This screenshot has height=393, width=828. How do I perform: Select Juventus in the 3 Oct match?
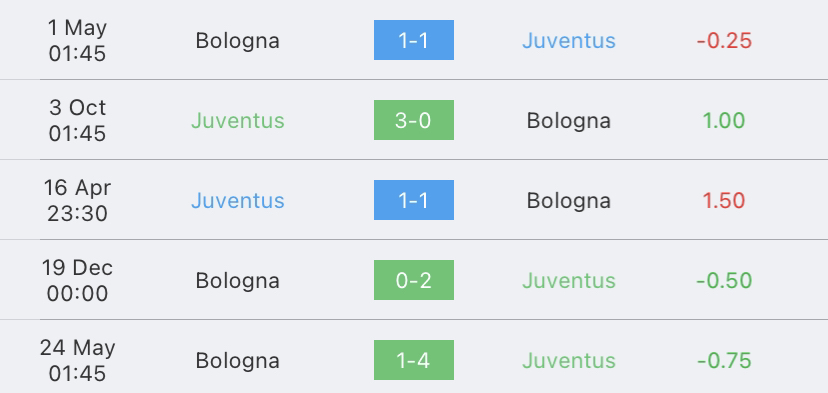(238, 120)
